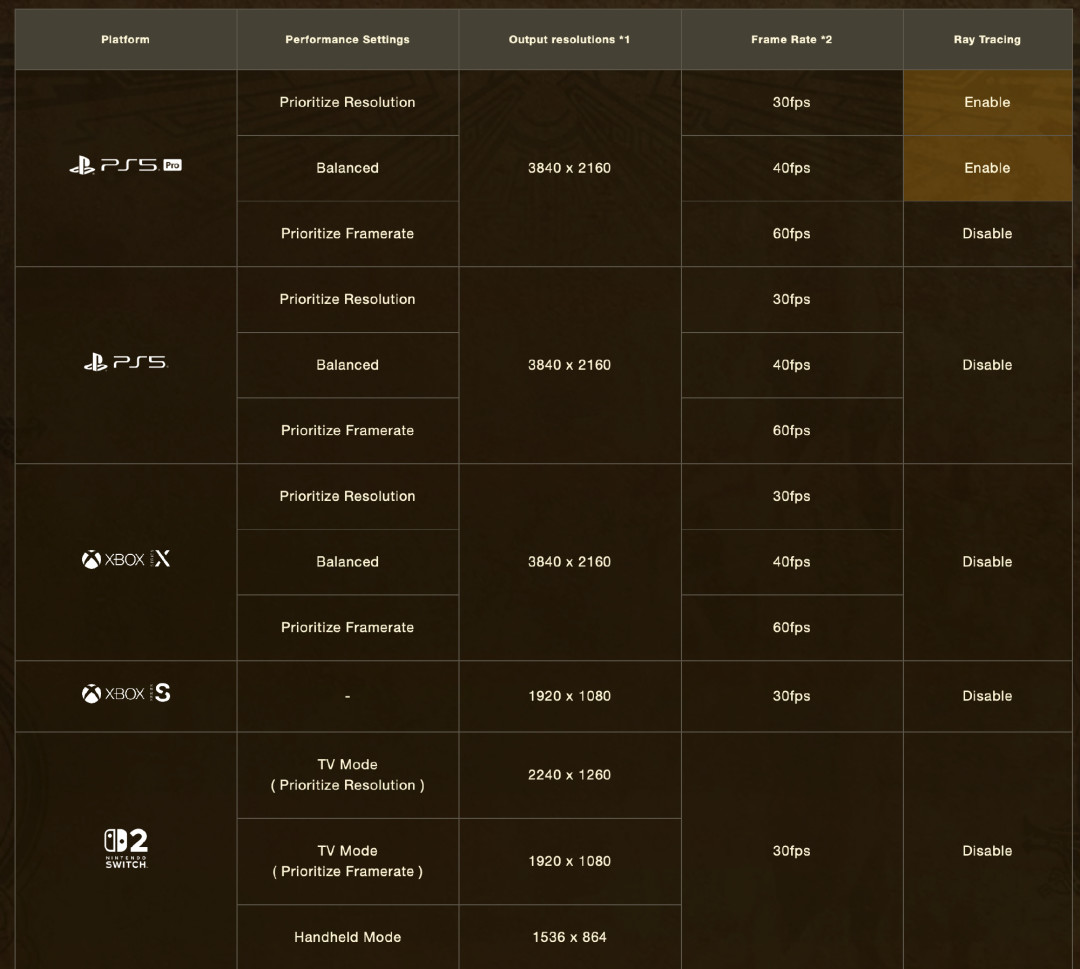Click Enable in Prioritize Resolution row
Screen dimensions: 1080x969
point(987,102)
